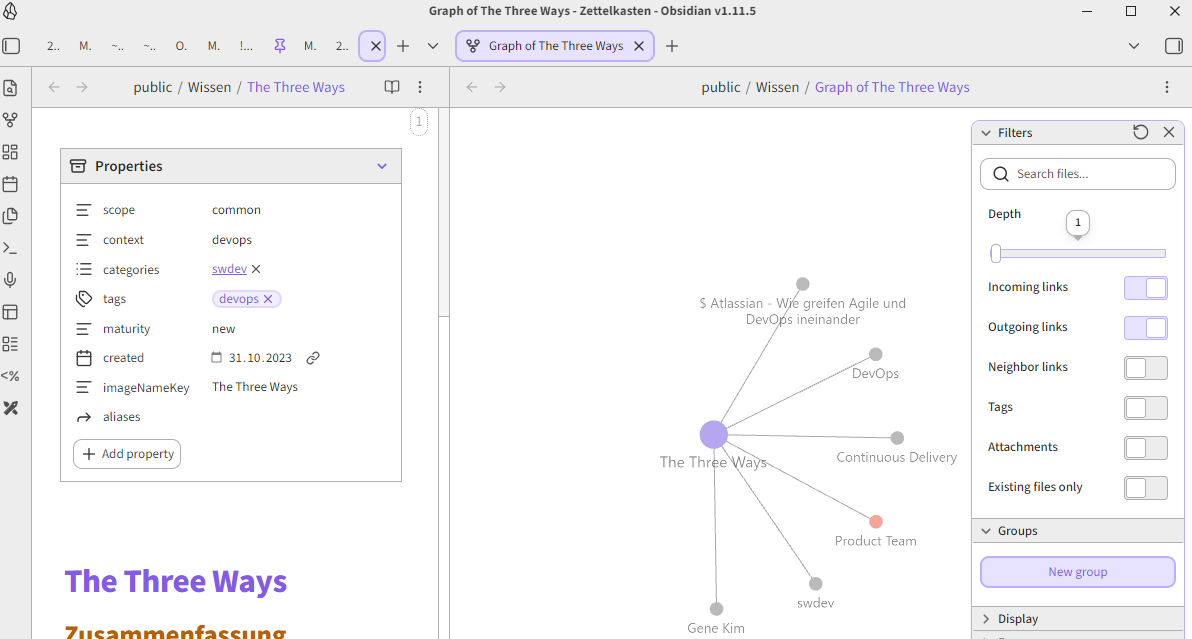Open daily note calendar icon in ribbon
Image resolution: width=1192 pixels, height=639 pixels.
pyautogui.click(x=11, y=184)
